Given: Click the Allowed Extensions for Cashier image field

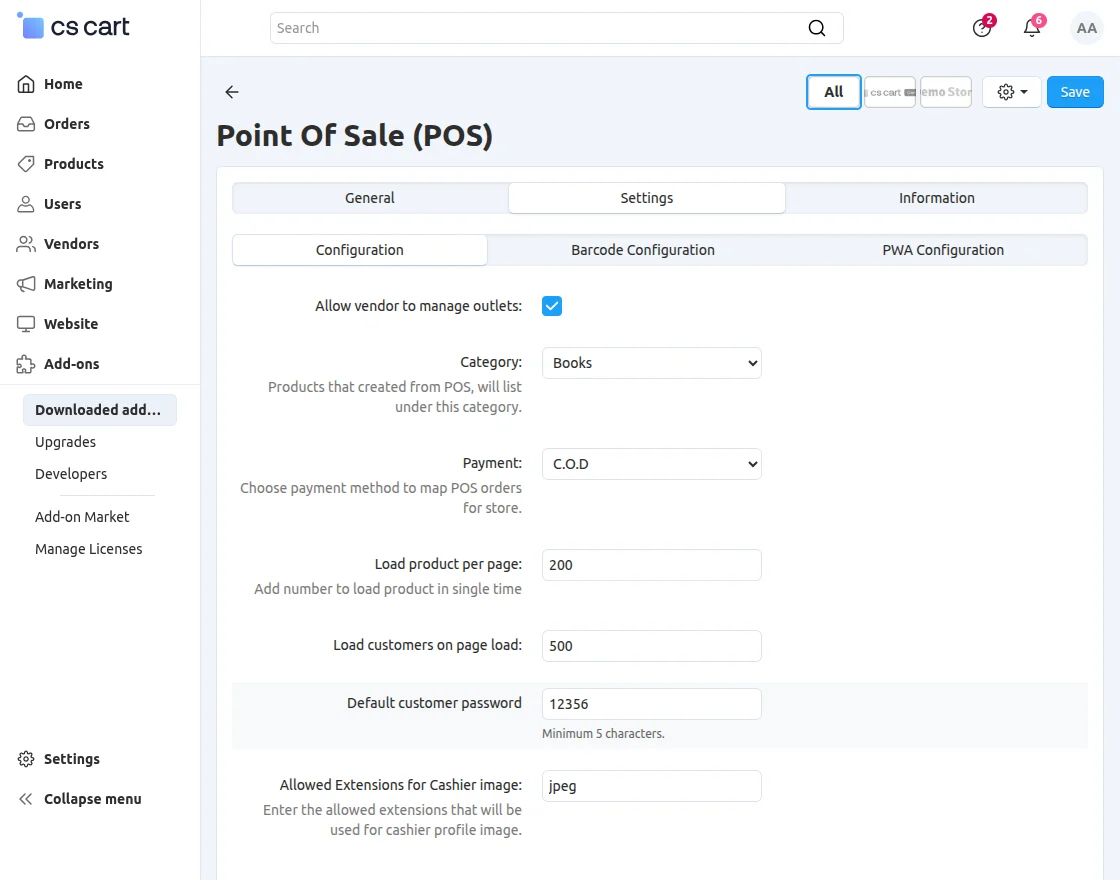Looking at the screenshot, I should [651, 786].
